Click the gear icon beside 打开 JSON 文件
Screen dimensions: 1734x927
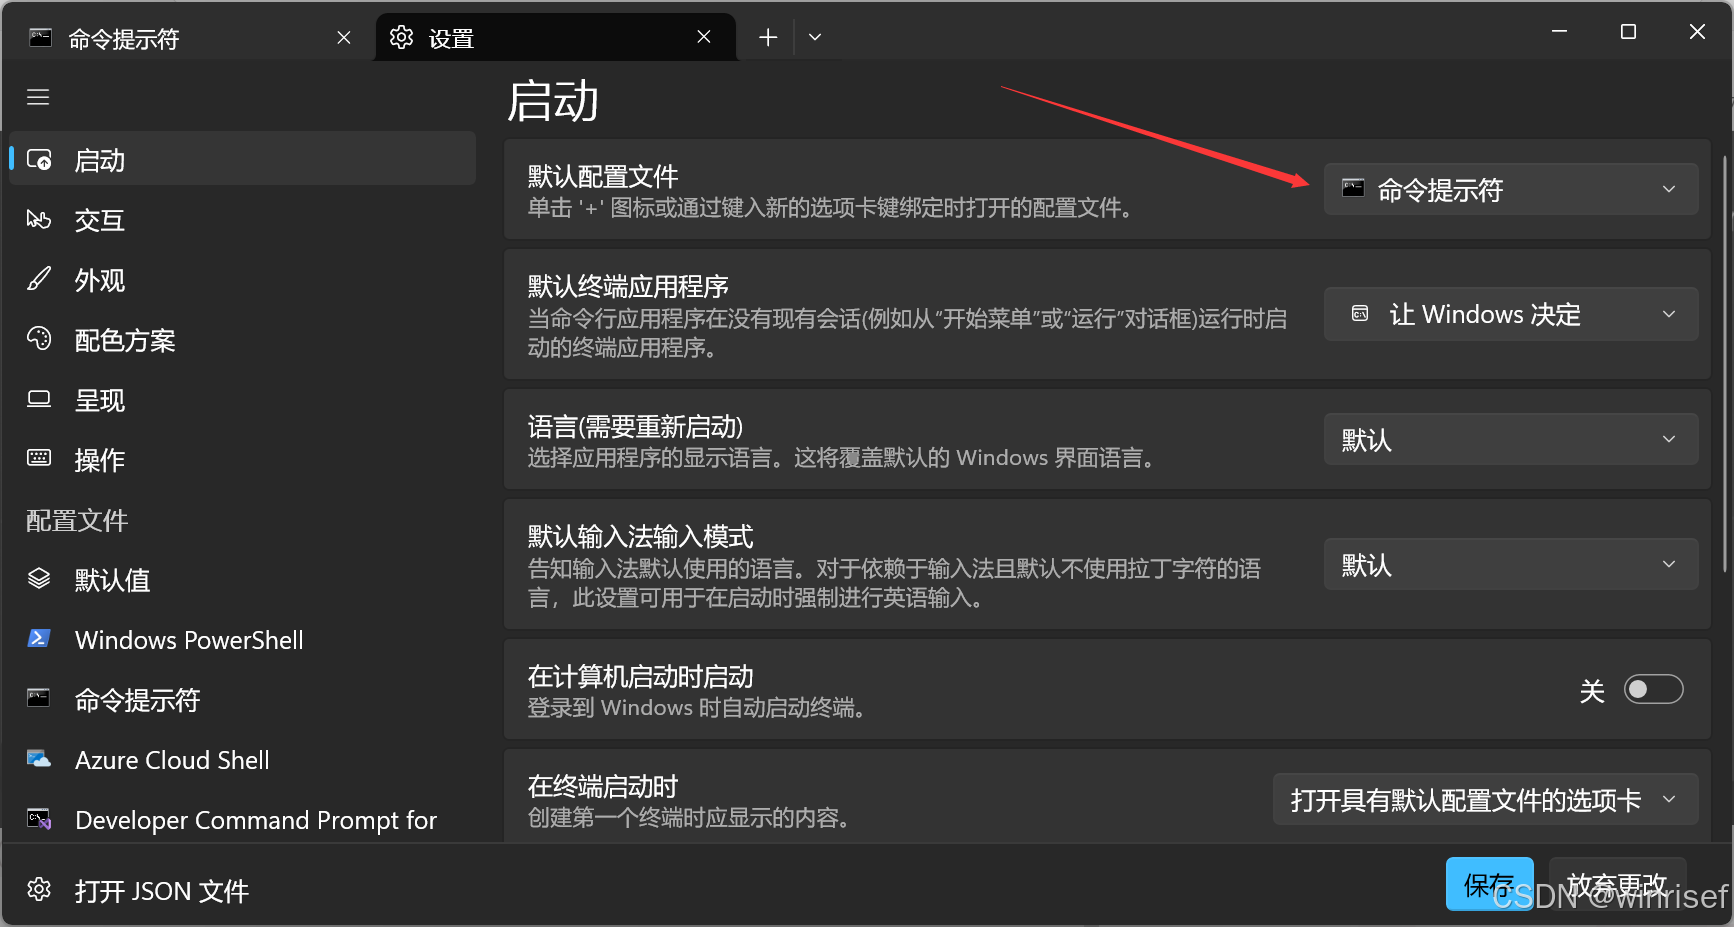click(x=39, y=889)
